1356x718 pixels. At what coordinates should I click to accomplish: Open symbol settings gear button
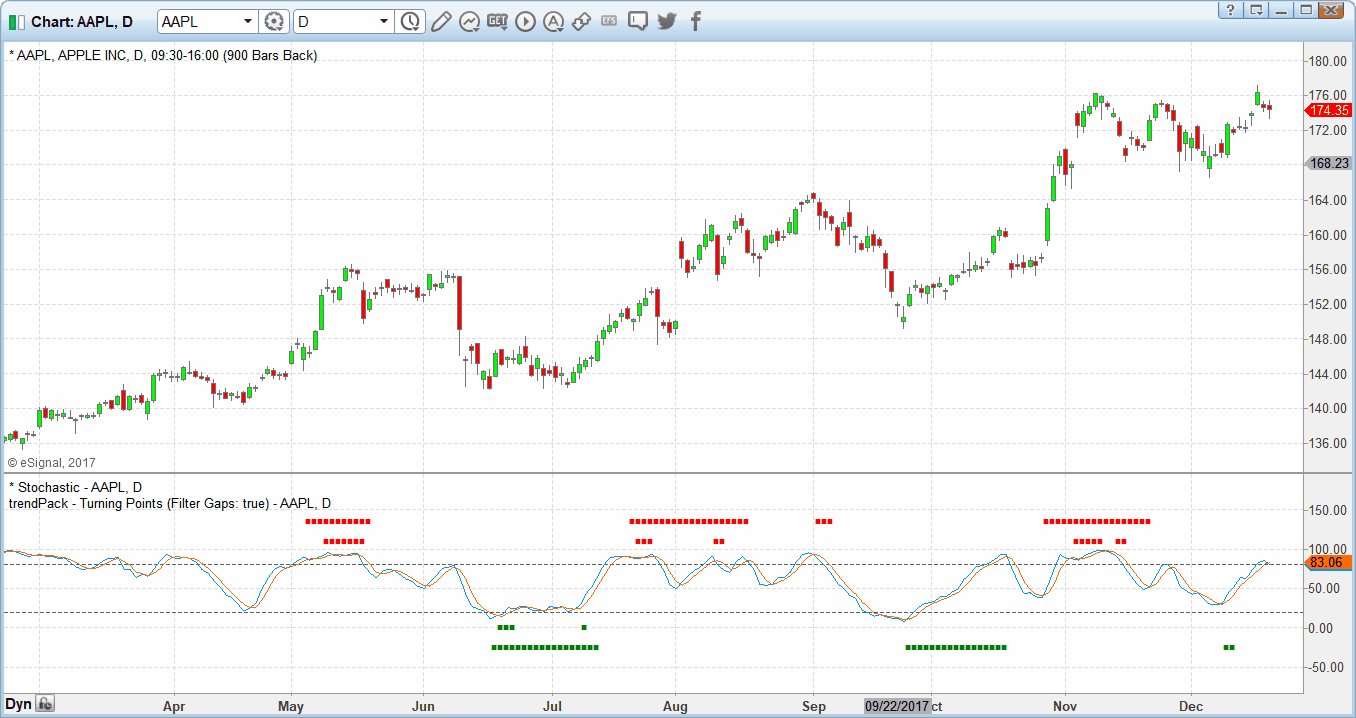click(x=274, y=21)
